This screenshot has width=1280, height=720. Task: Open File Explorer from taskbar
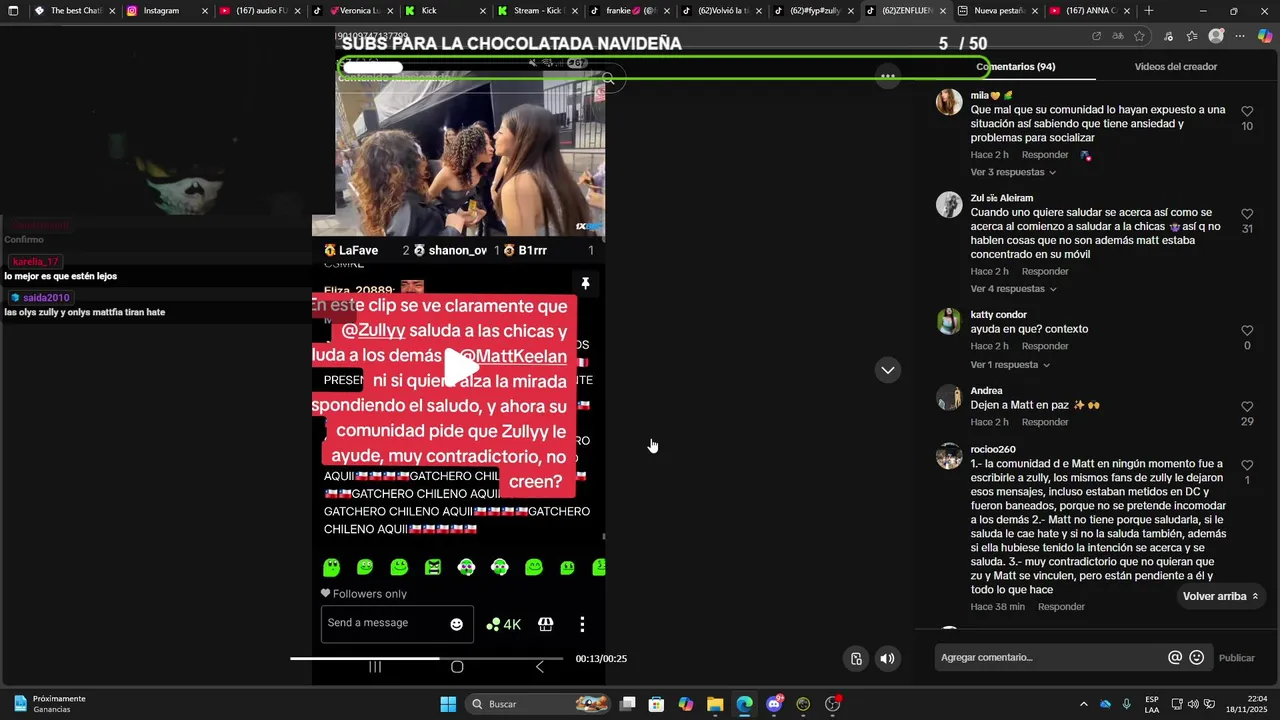[x=715, y=704]
